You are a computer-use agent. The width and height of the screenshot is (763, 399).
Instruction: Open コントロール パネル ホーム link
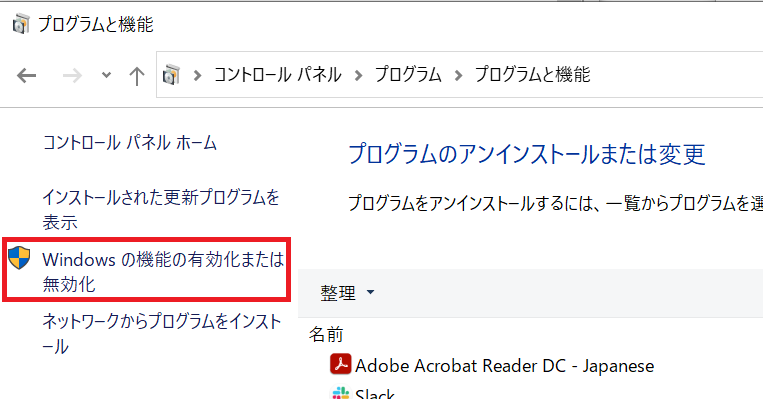pyautogui.click(x=129, y=143)
